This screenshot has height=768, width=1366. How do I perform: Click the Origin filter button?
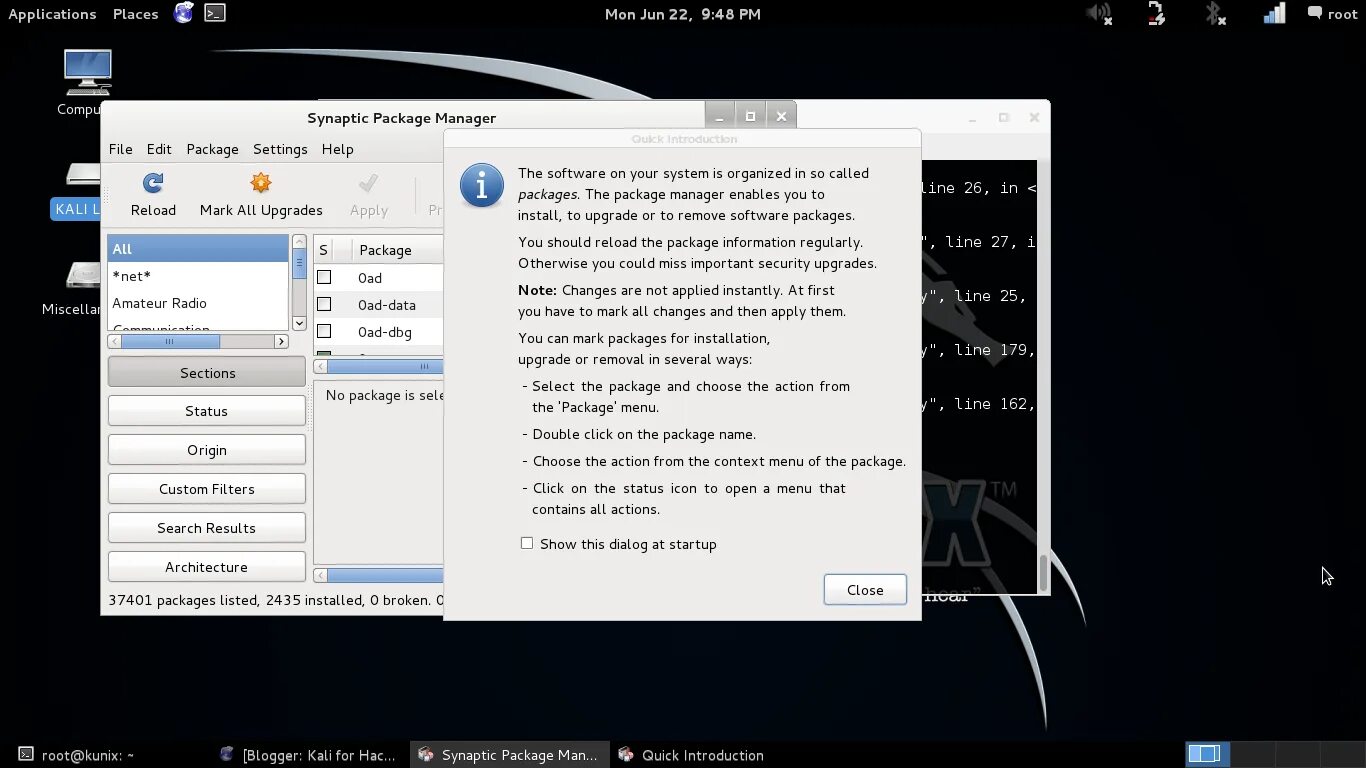click(207, 450)
